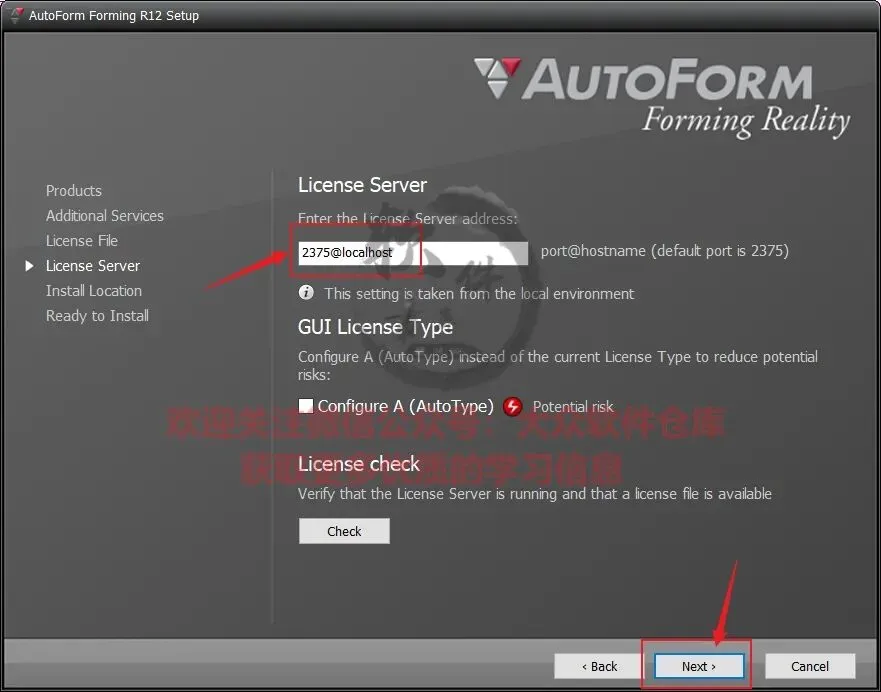Click the red Potential risk lightning icon

(512, 406)
